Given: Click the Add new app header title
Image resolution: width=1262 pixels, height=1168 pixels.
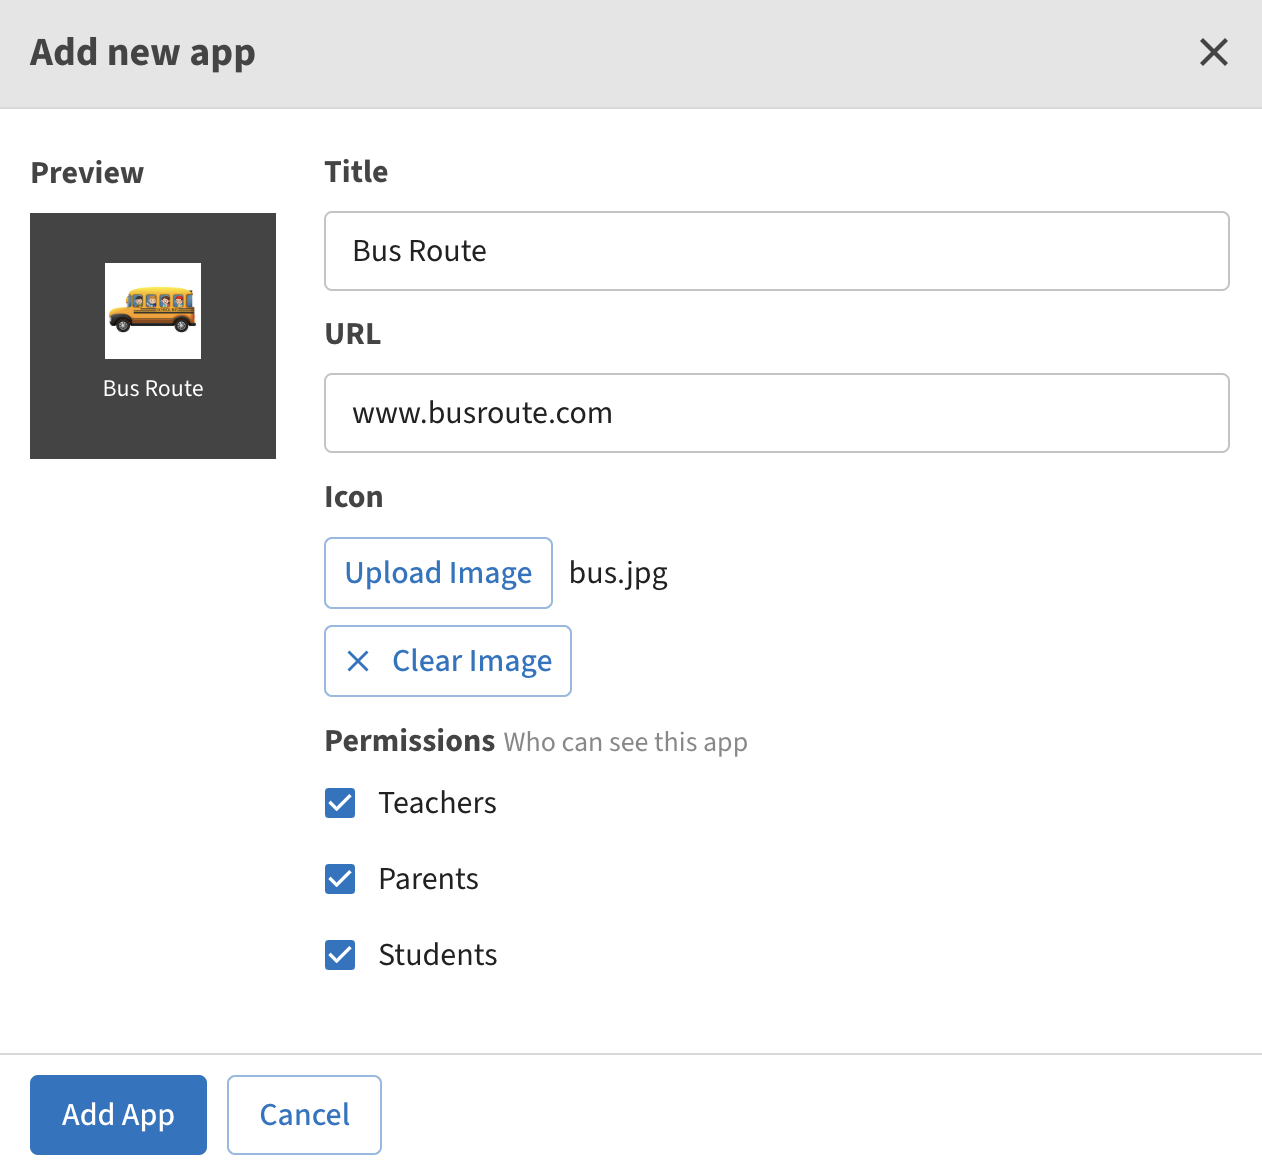Looking at the screenshot, I should [143, 52].
